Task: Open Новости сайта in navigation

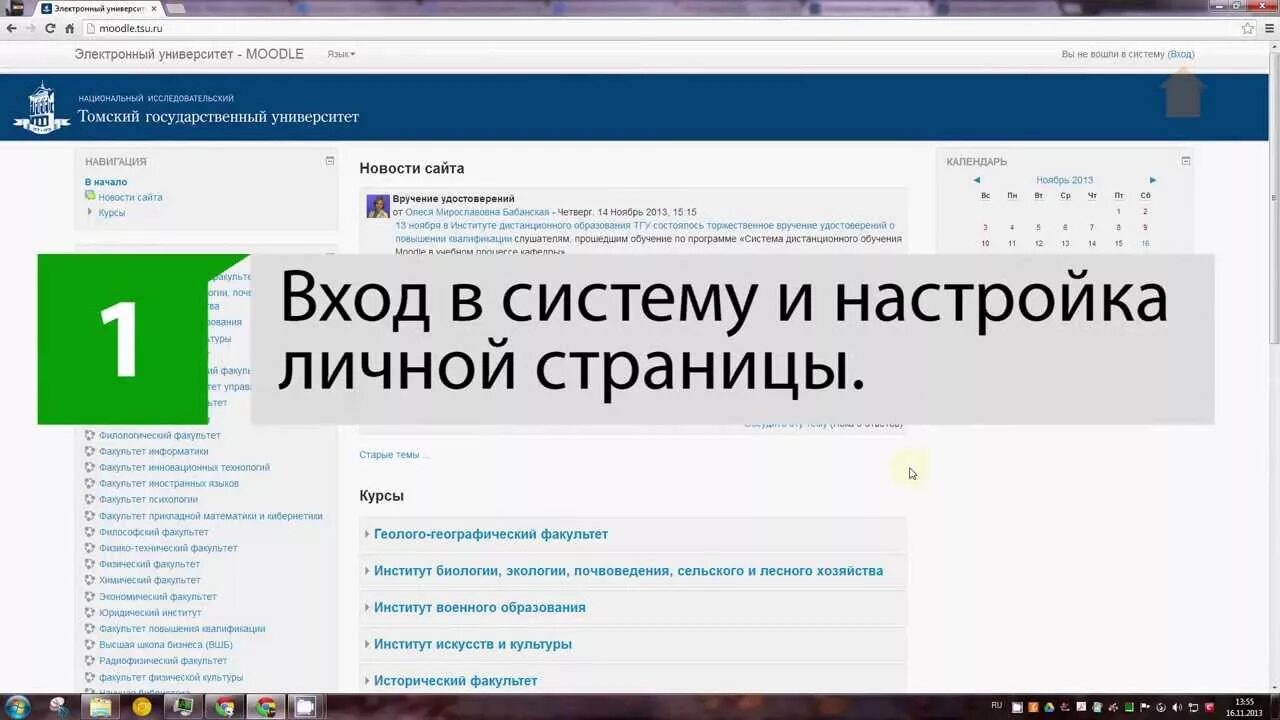Action: click(130, 197)
